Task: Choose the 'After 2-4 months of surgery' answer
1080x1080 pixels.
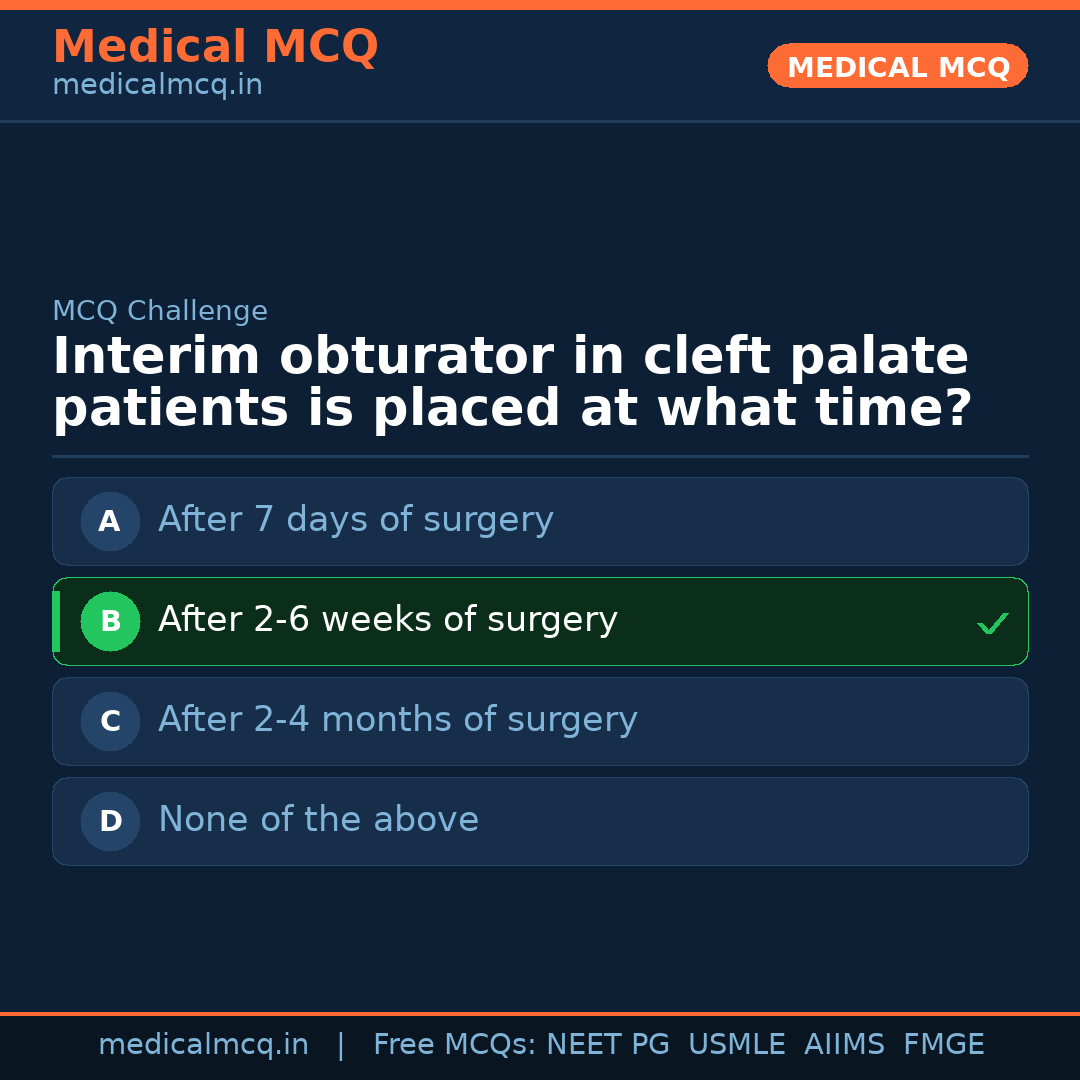Action: [397, 720]
